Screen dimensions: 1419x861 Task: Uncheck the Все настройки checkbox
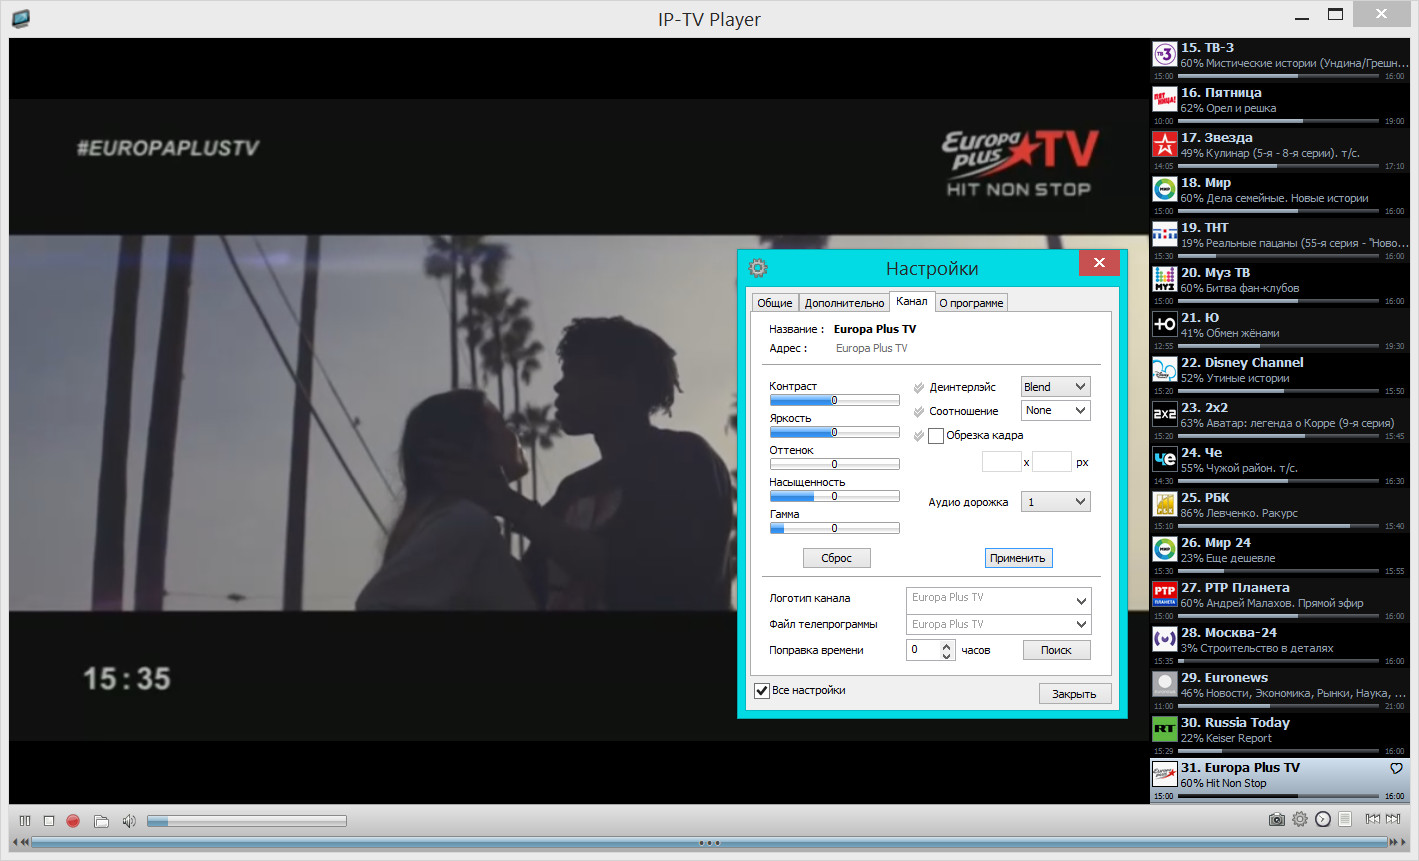762,690
